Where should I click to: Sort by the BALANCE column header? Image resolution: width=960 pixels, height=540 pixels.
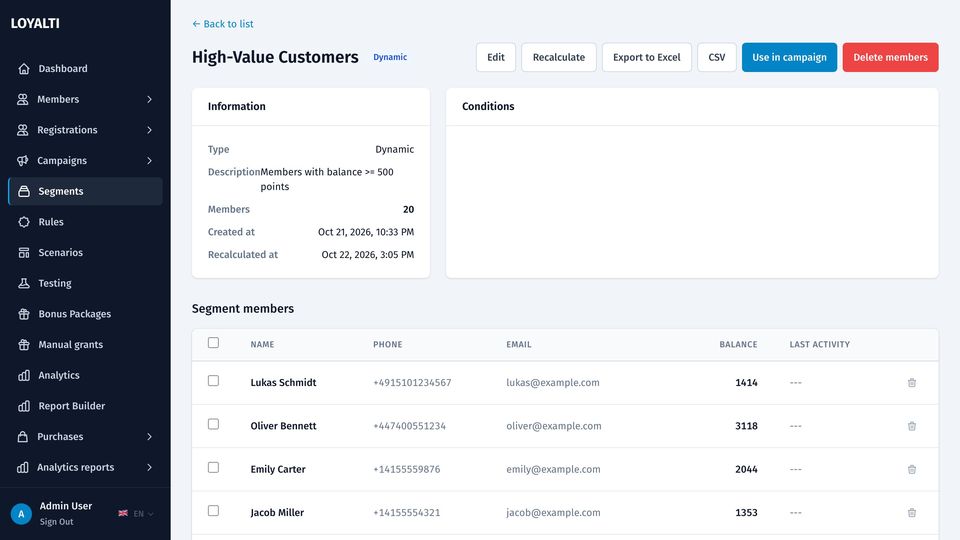738,345
